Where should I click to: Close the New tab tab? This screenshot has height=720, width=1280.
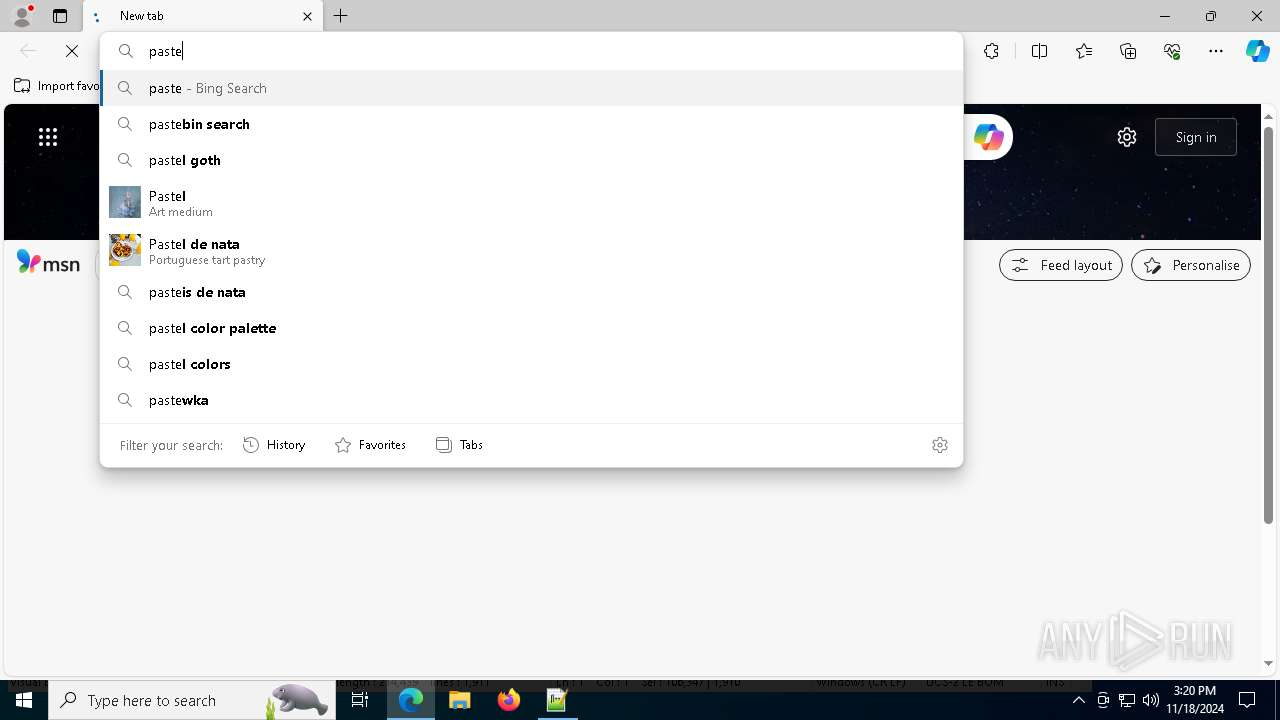click(307, 16)
